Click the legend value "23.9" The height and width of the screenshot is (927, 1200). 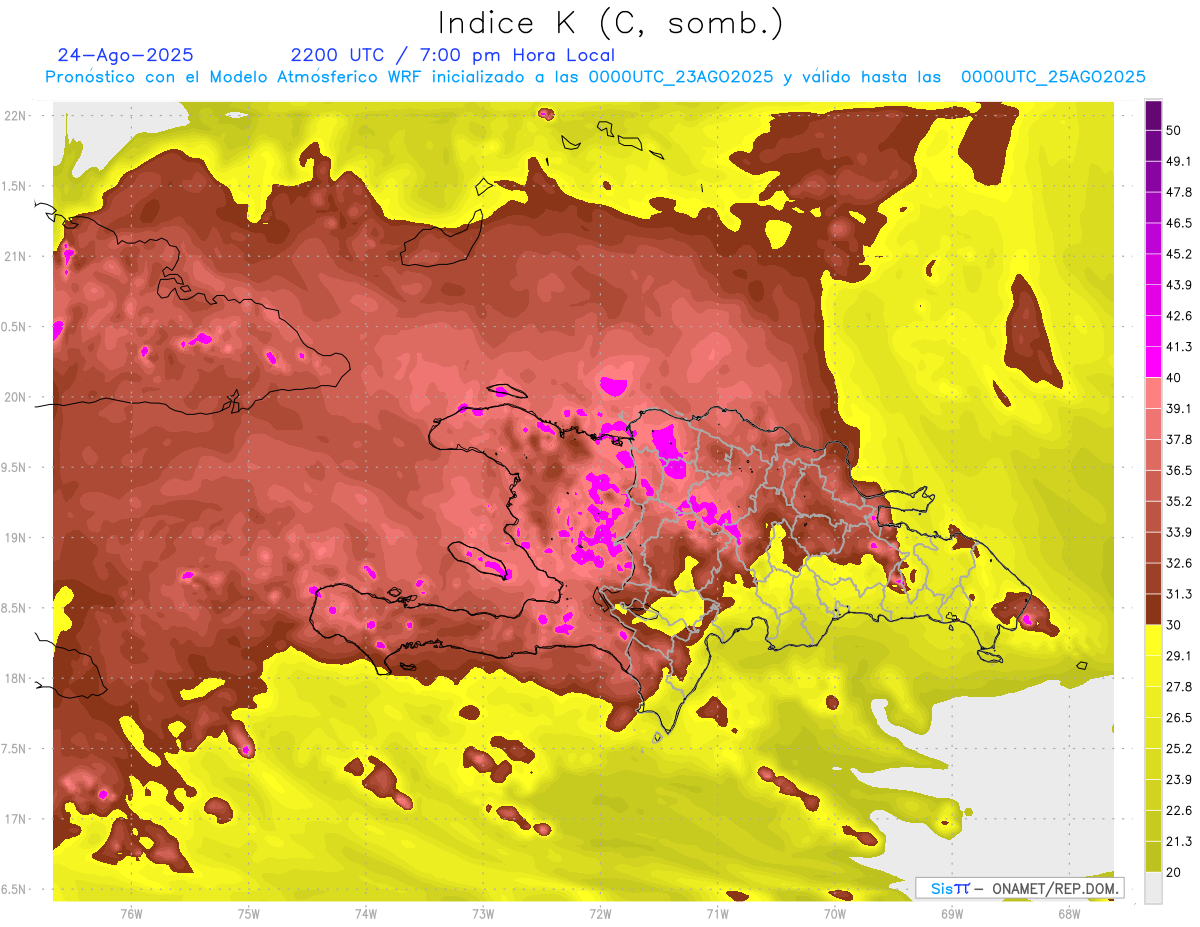(1179, 780)
